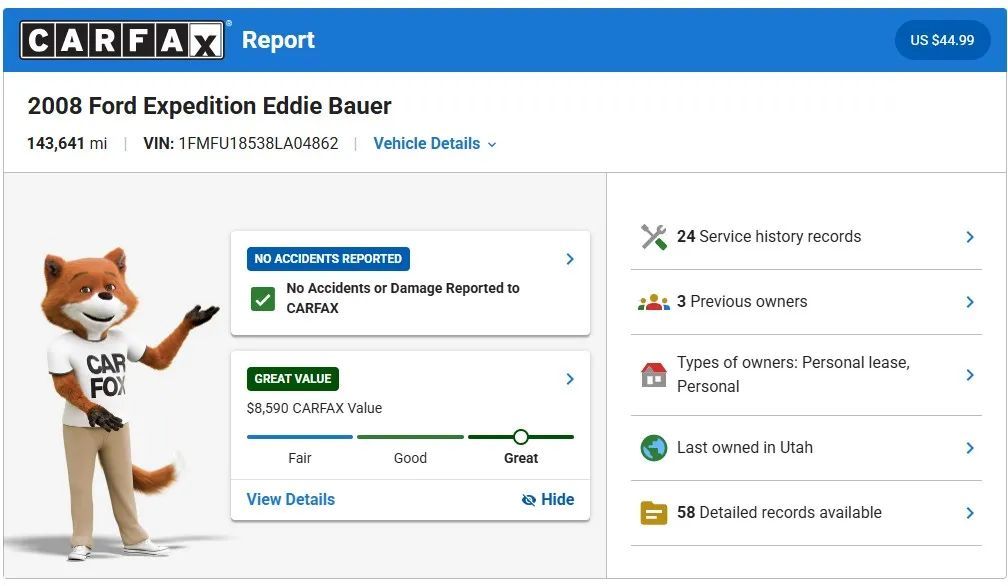Click the US $44.99 price button
The image size is (1008, 586).
(x=941, y=41)
